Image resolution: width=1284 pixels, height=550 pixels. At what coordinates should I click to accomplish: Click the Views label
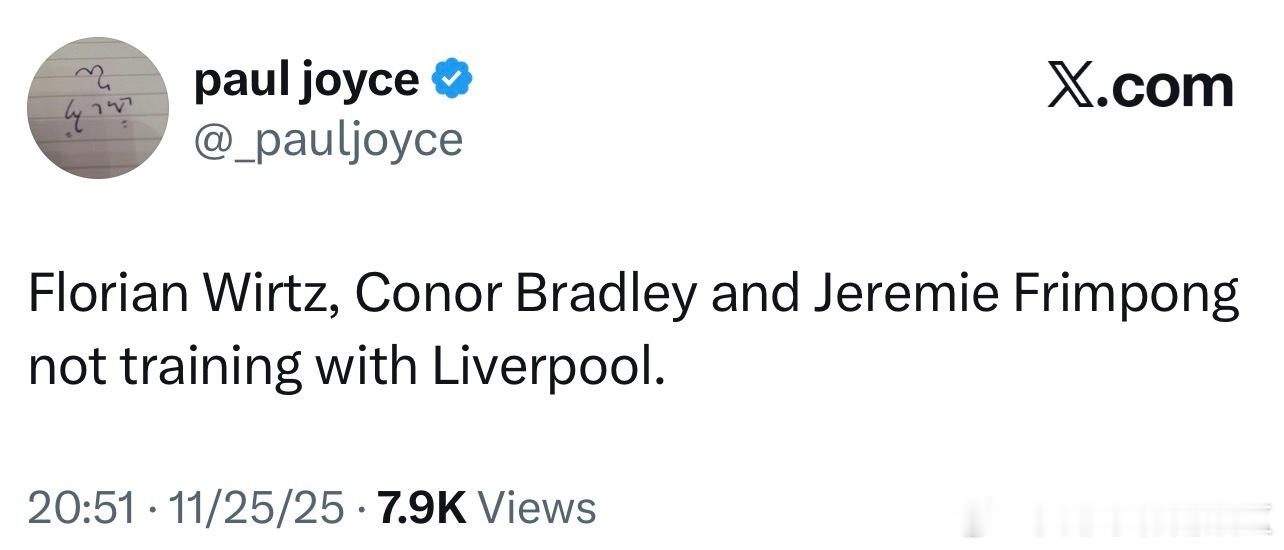pyautogui.click(x=538, y=508)
